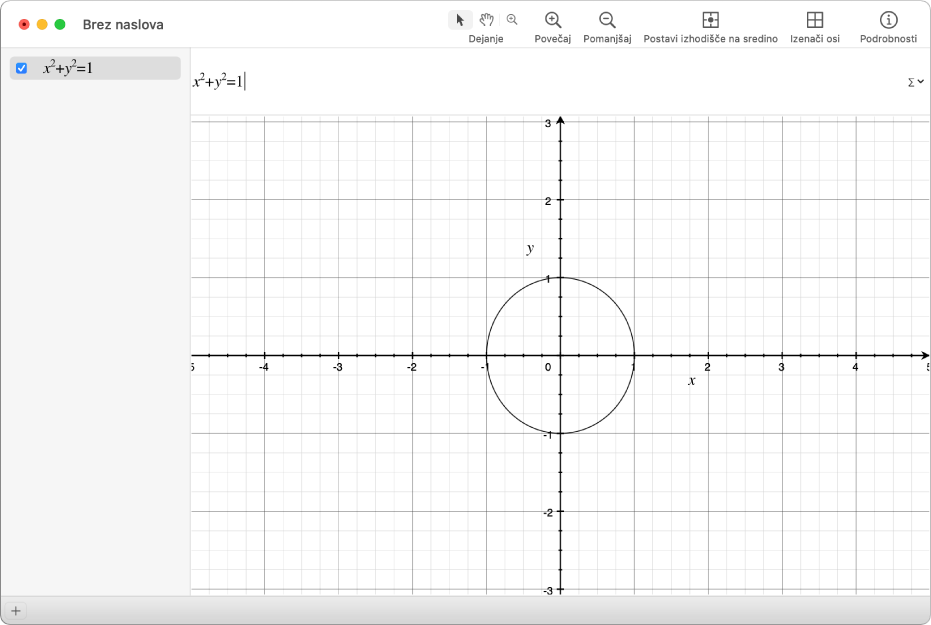Click the Izenači osi grid icon

[815, 20]
